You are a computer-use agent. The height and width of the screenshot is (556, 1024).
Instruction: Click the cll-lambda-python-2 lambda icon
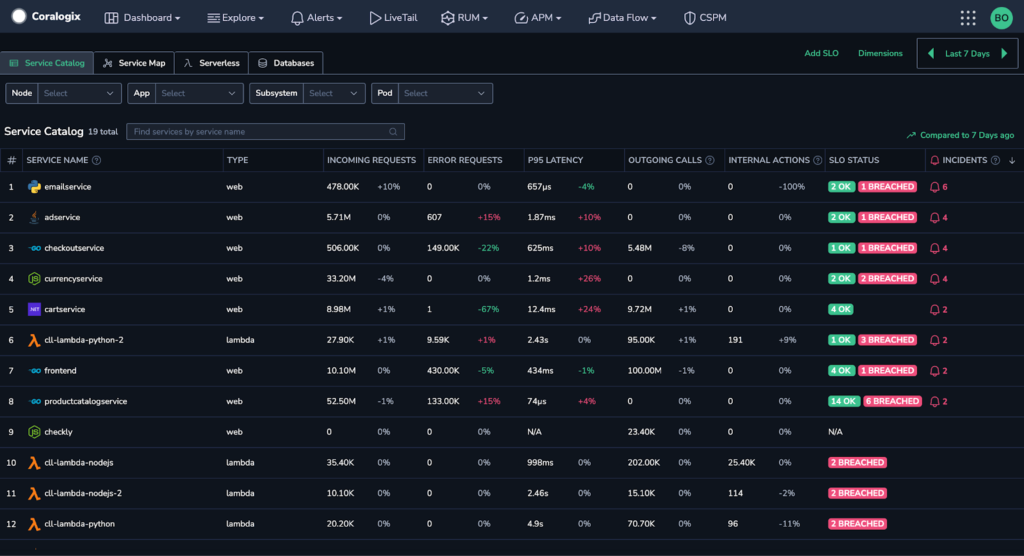pyautogui.click(x=35, y=340)
